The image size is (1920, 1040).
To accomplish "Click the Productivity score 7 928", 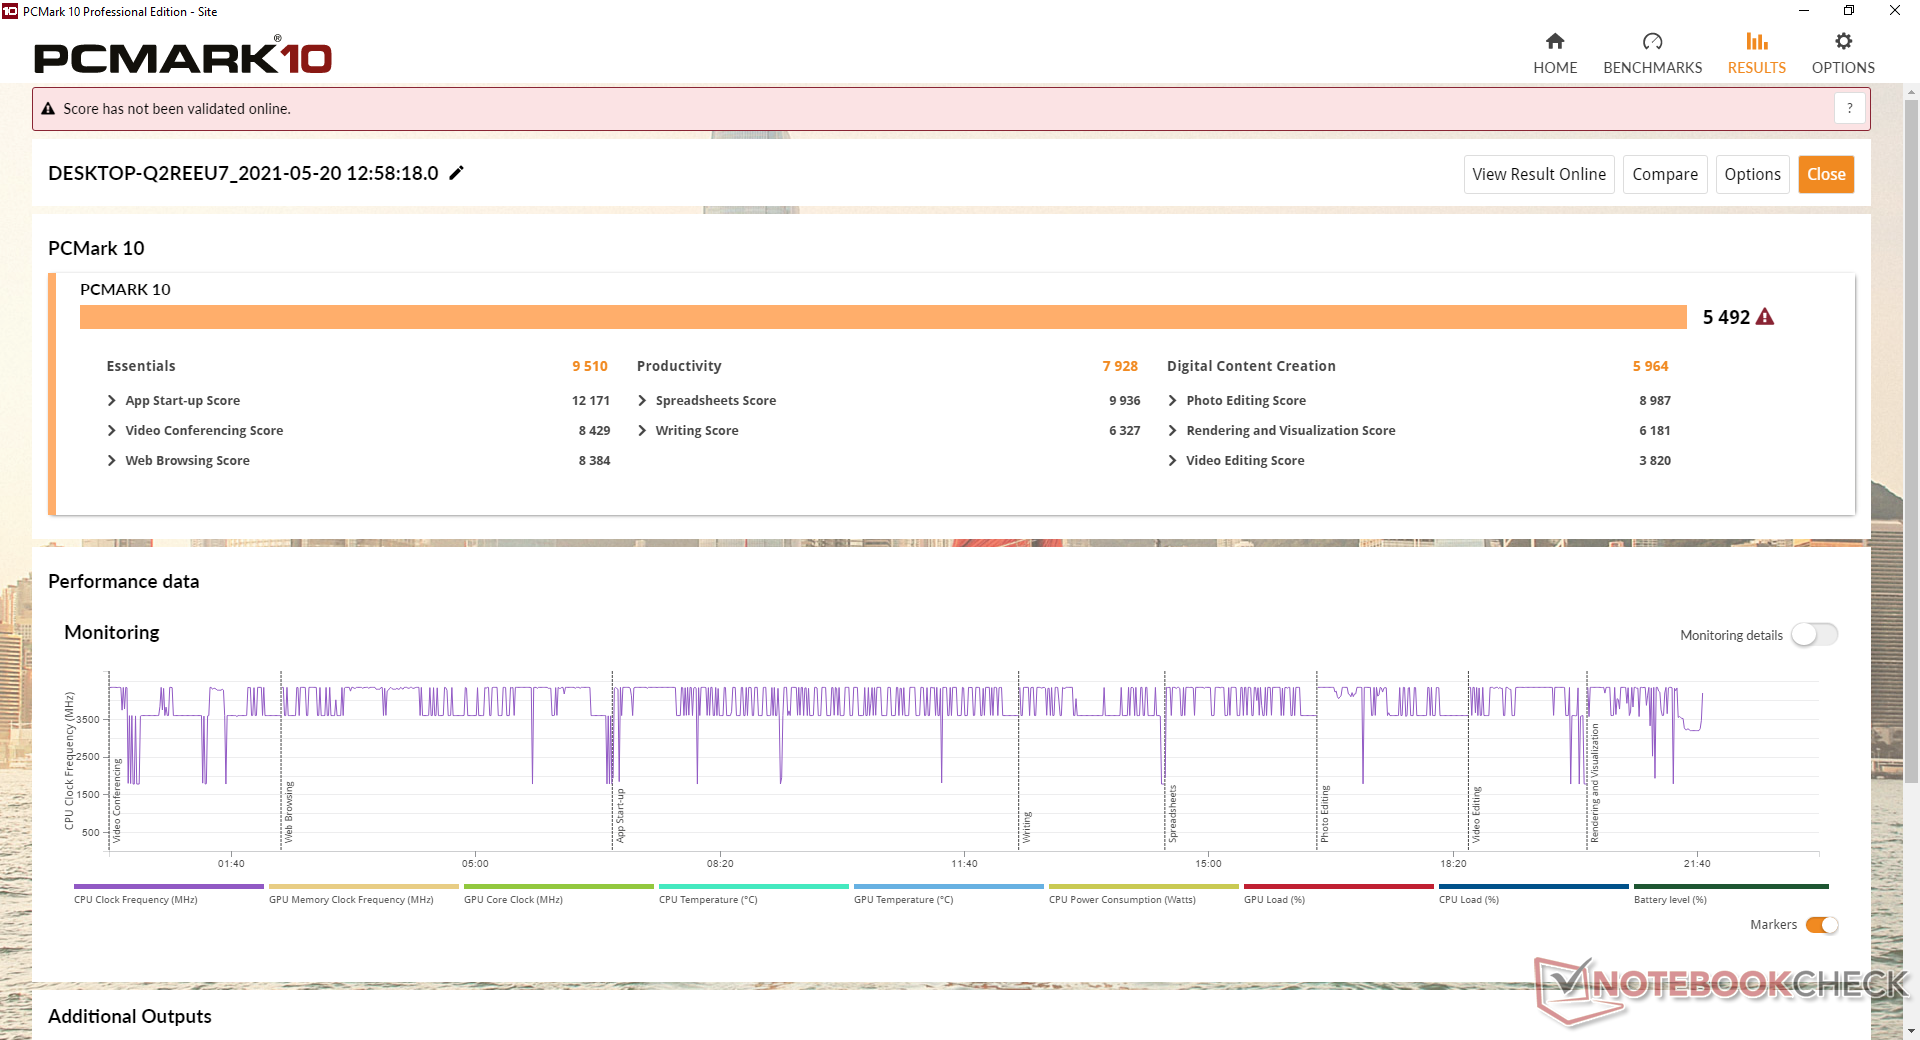I will point(1120,366).
